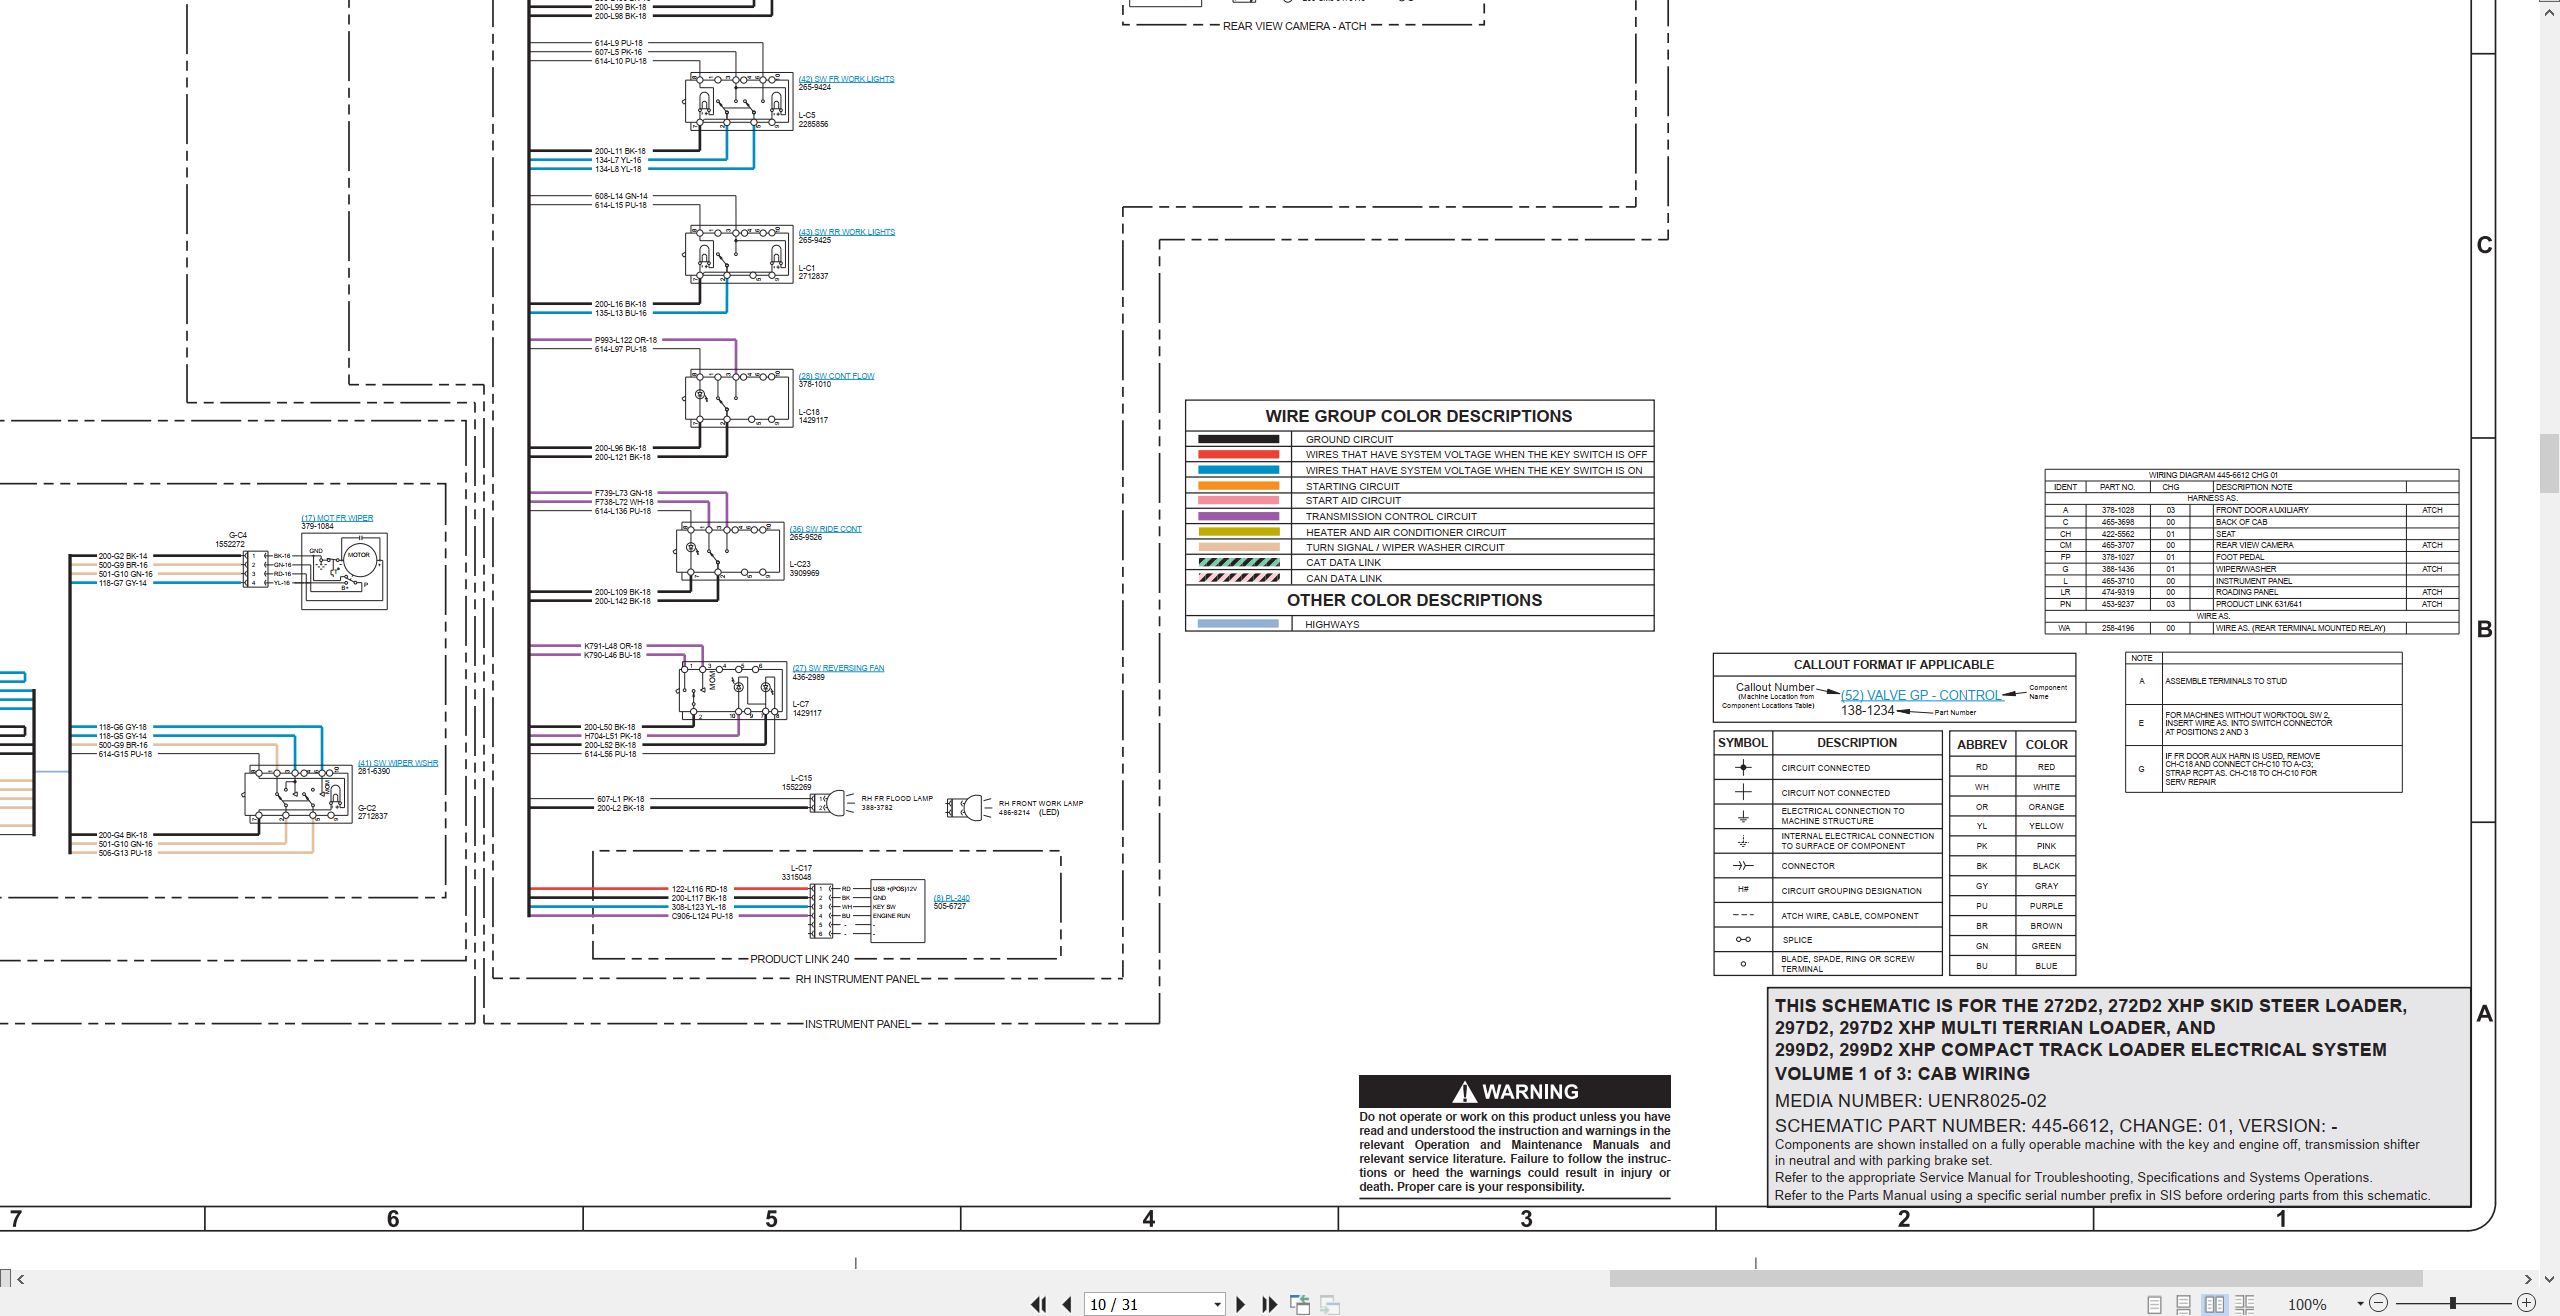Open the (8) PL-240 link
This screenshot has height=1316, width=2560.
951,898
